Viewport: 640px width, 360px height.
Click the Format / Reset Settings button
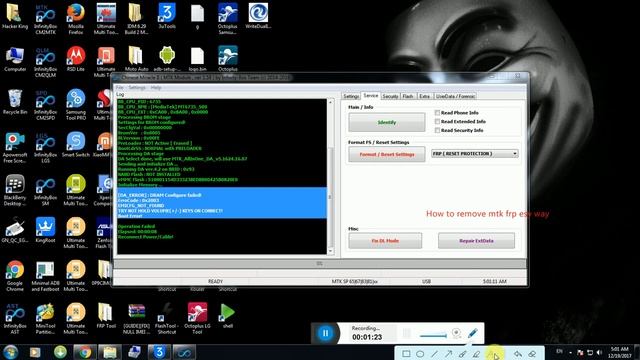point(387,154)
